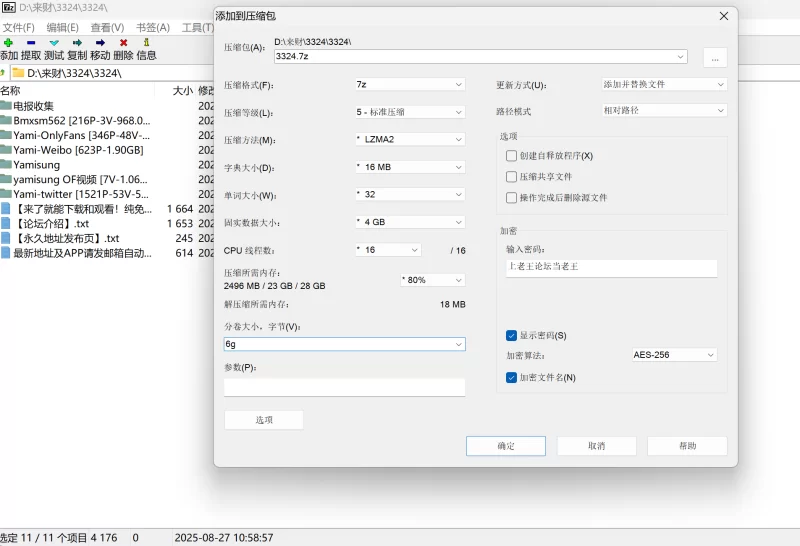
Task: Click the 帮助 button
Action: (687, 446)
